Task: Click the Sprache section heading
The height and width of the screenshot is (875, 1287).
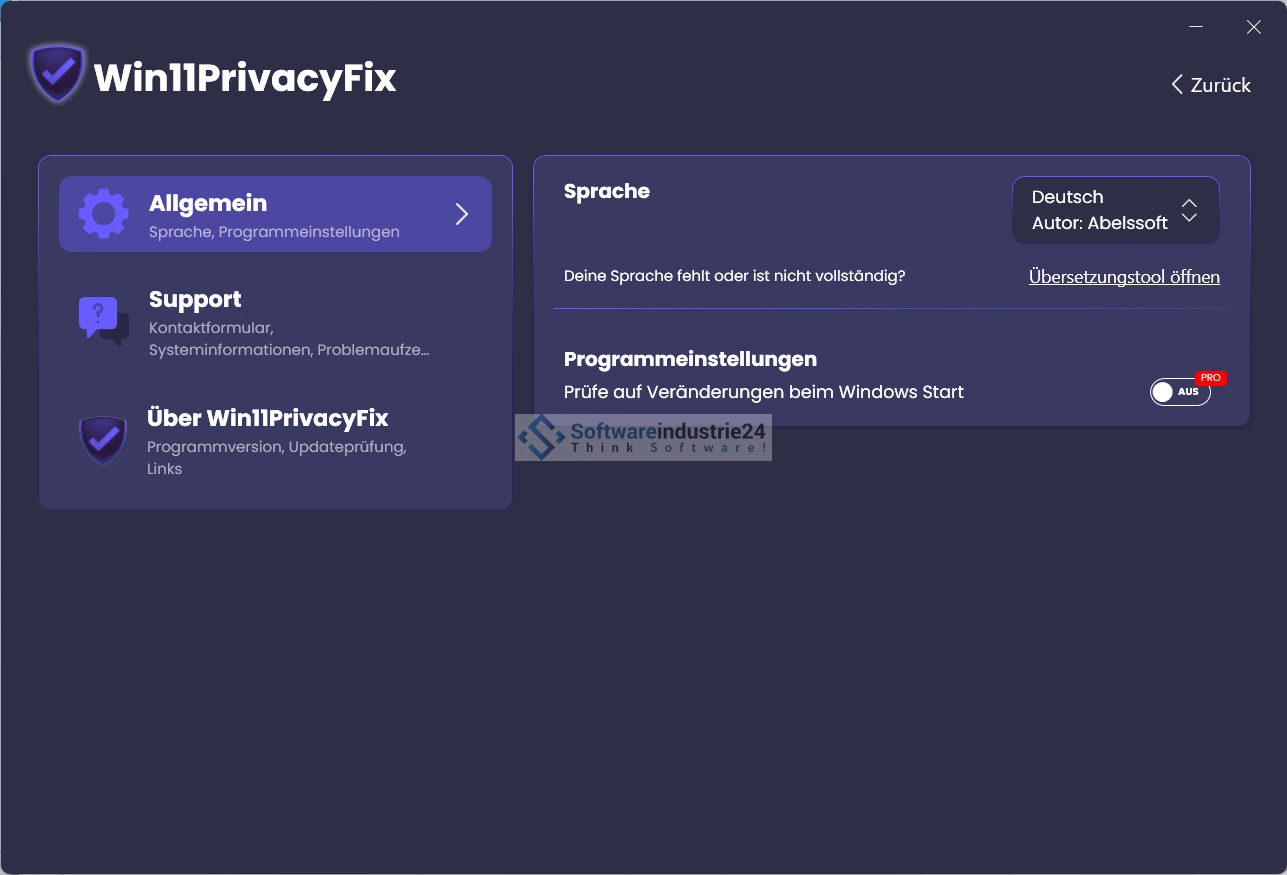Action: [x=607, y=191]
